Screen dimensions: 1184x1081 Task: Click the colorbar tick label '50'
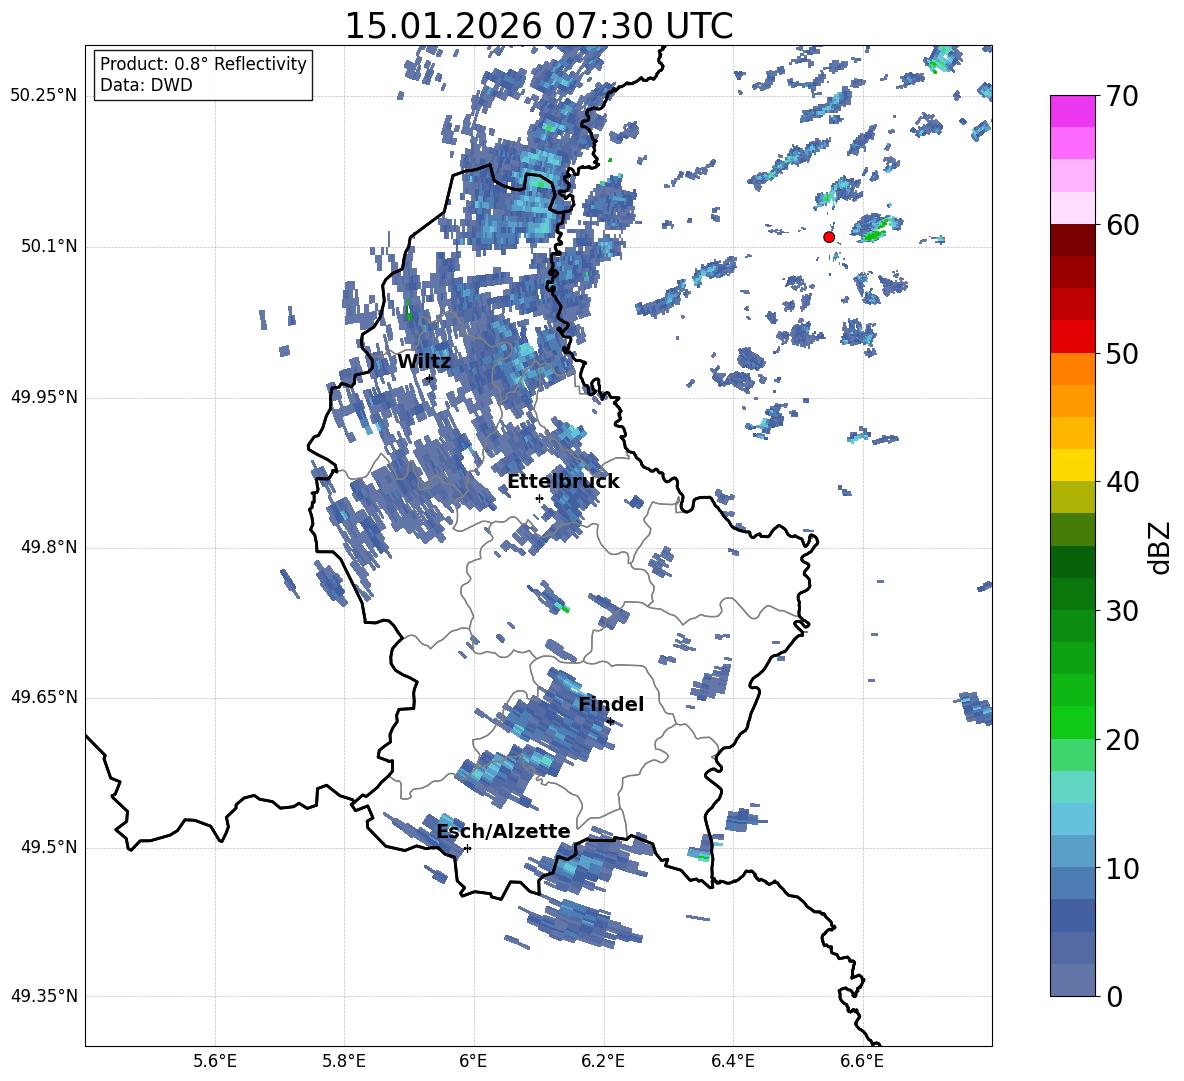coord(1122,353)
